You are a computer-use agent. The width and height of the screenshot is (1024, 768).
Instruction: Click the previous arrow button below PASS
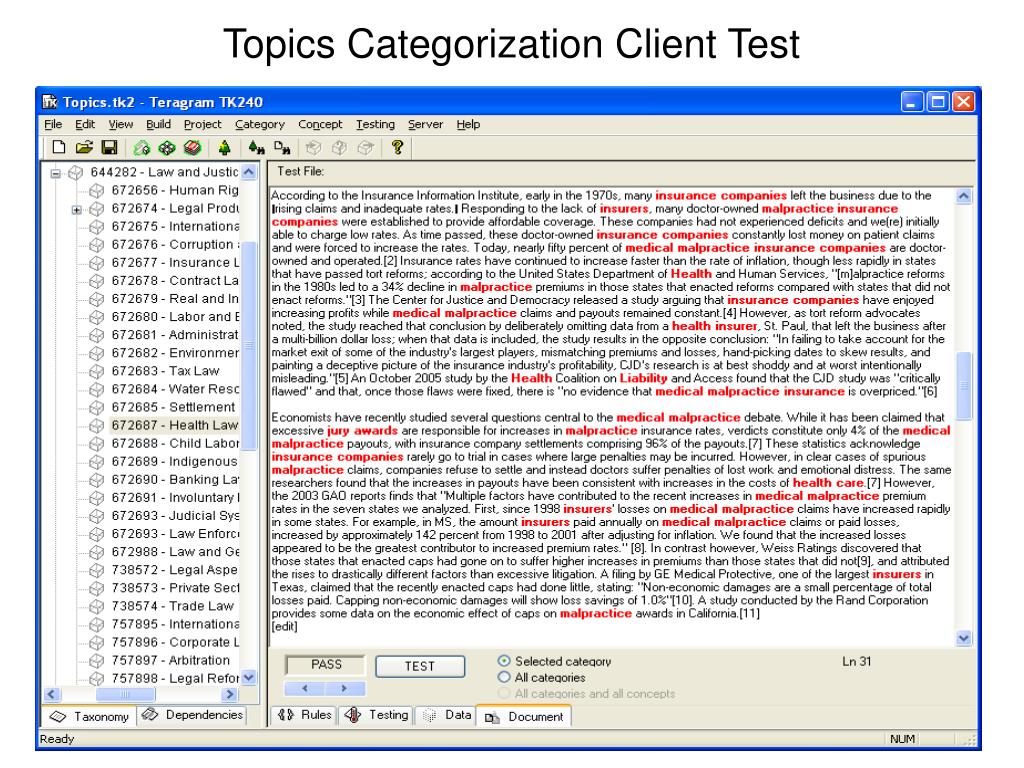(304, 688)
